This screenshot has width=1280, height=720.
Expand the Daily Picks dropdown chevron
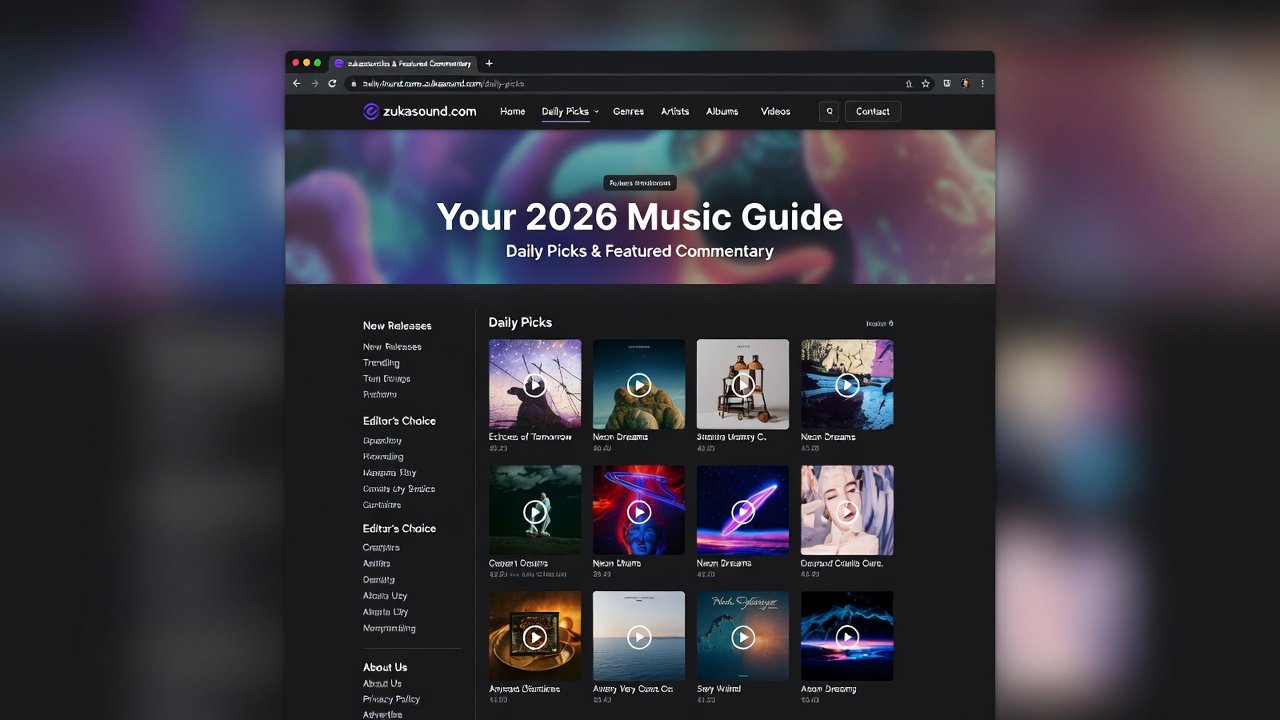[x=596, y=111]
